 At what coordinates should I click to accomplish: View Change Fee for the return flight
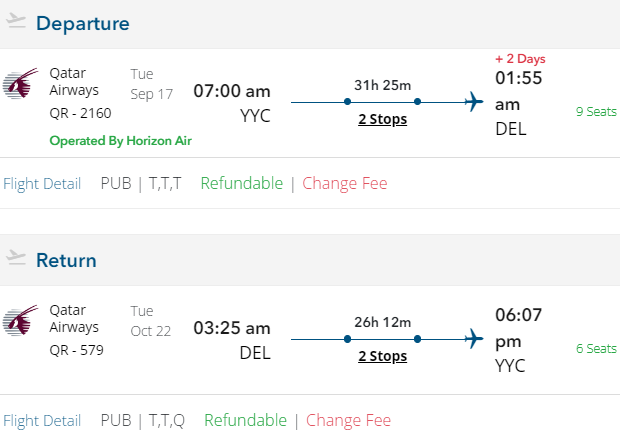(x=348, y=421)
